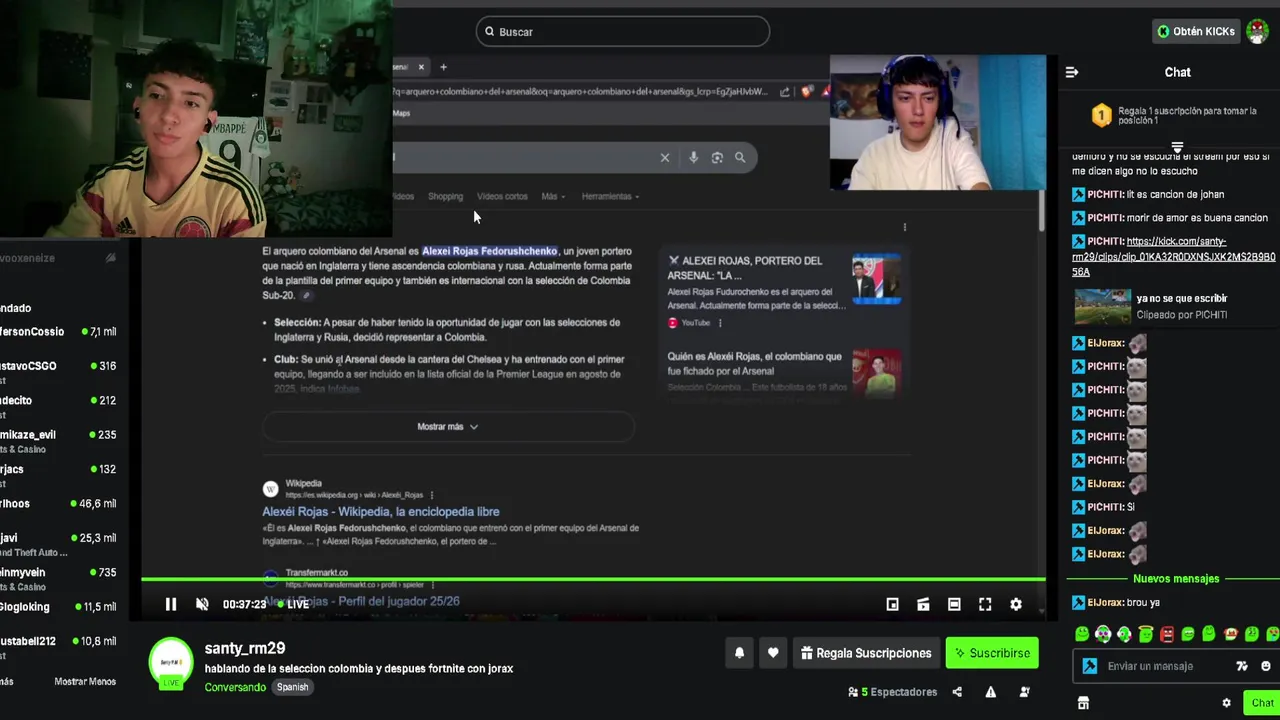Open PICHITI's kick clip link in chat

(1173, 256)
